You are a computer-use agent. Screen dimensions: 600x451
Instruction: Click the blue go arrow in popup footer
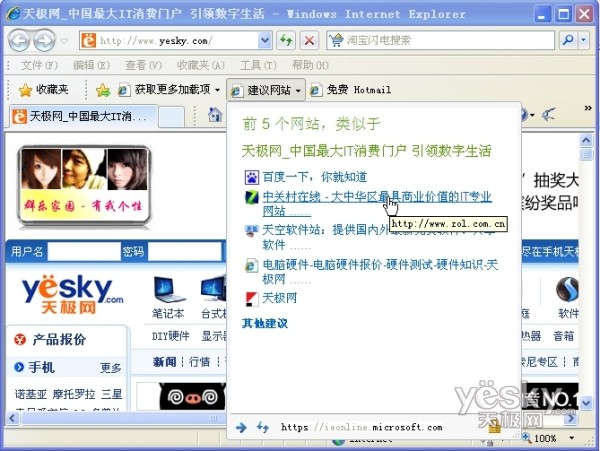pos(241,427)
